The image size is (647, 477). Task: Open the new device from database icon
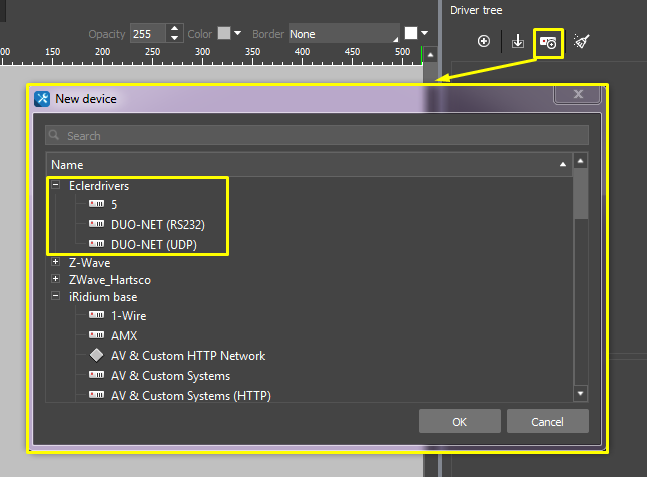tap(548, 42)
